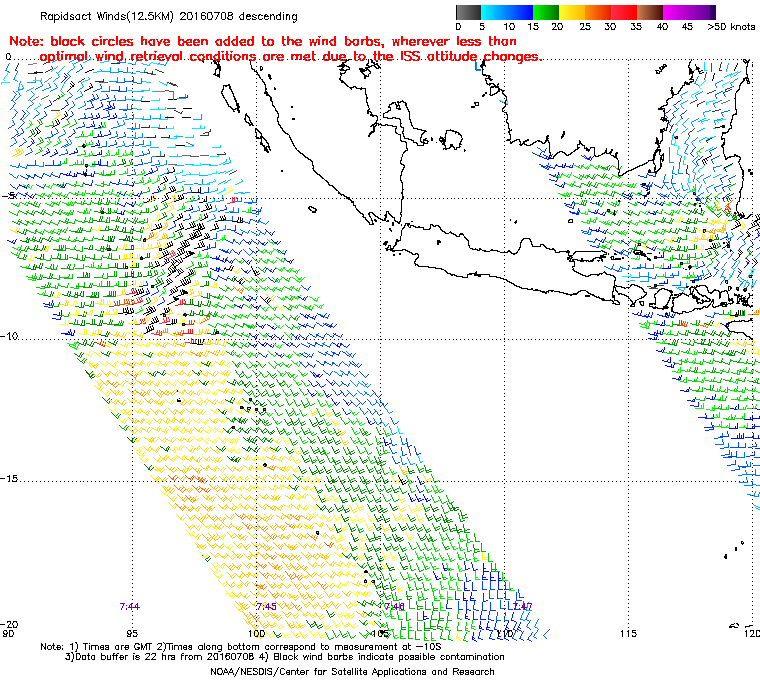Viewport: 760px width, 688px height.
Task: Click the cyan-to-blue legend color band
Action: pos(507,12)
